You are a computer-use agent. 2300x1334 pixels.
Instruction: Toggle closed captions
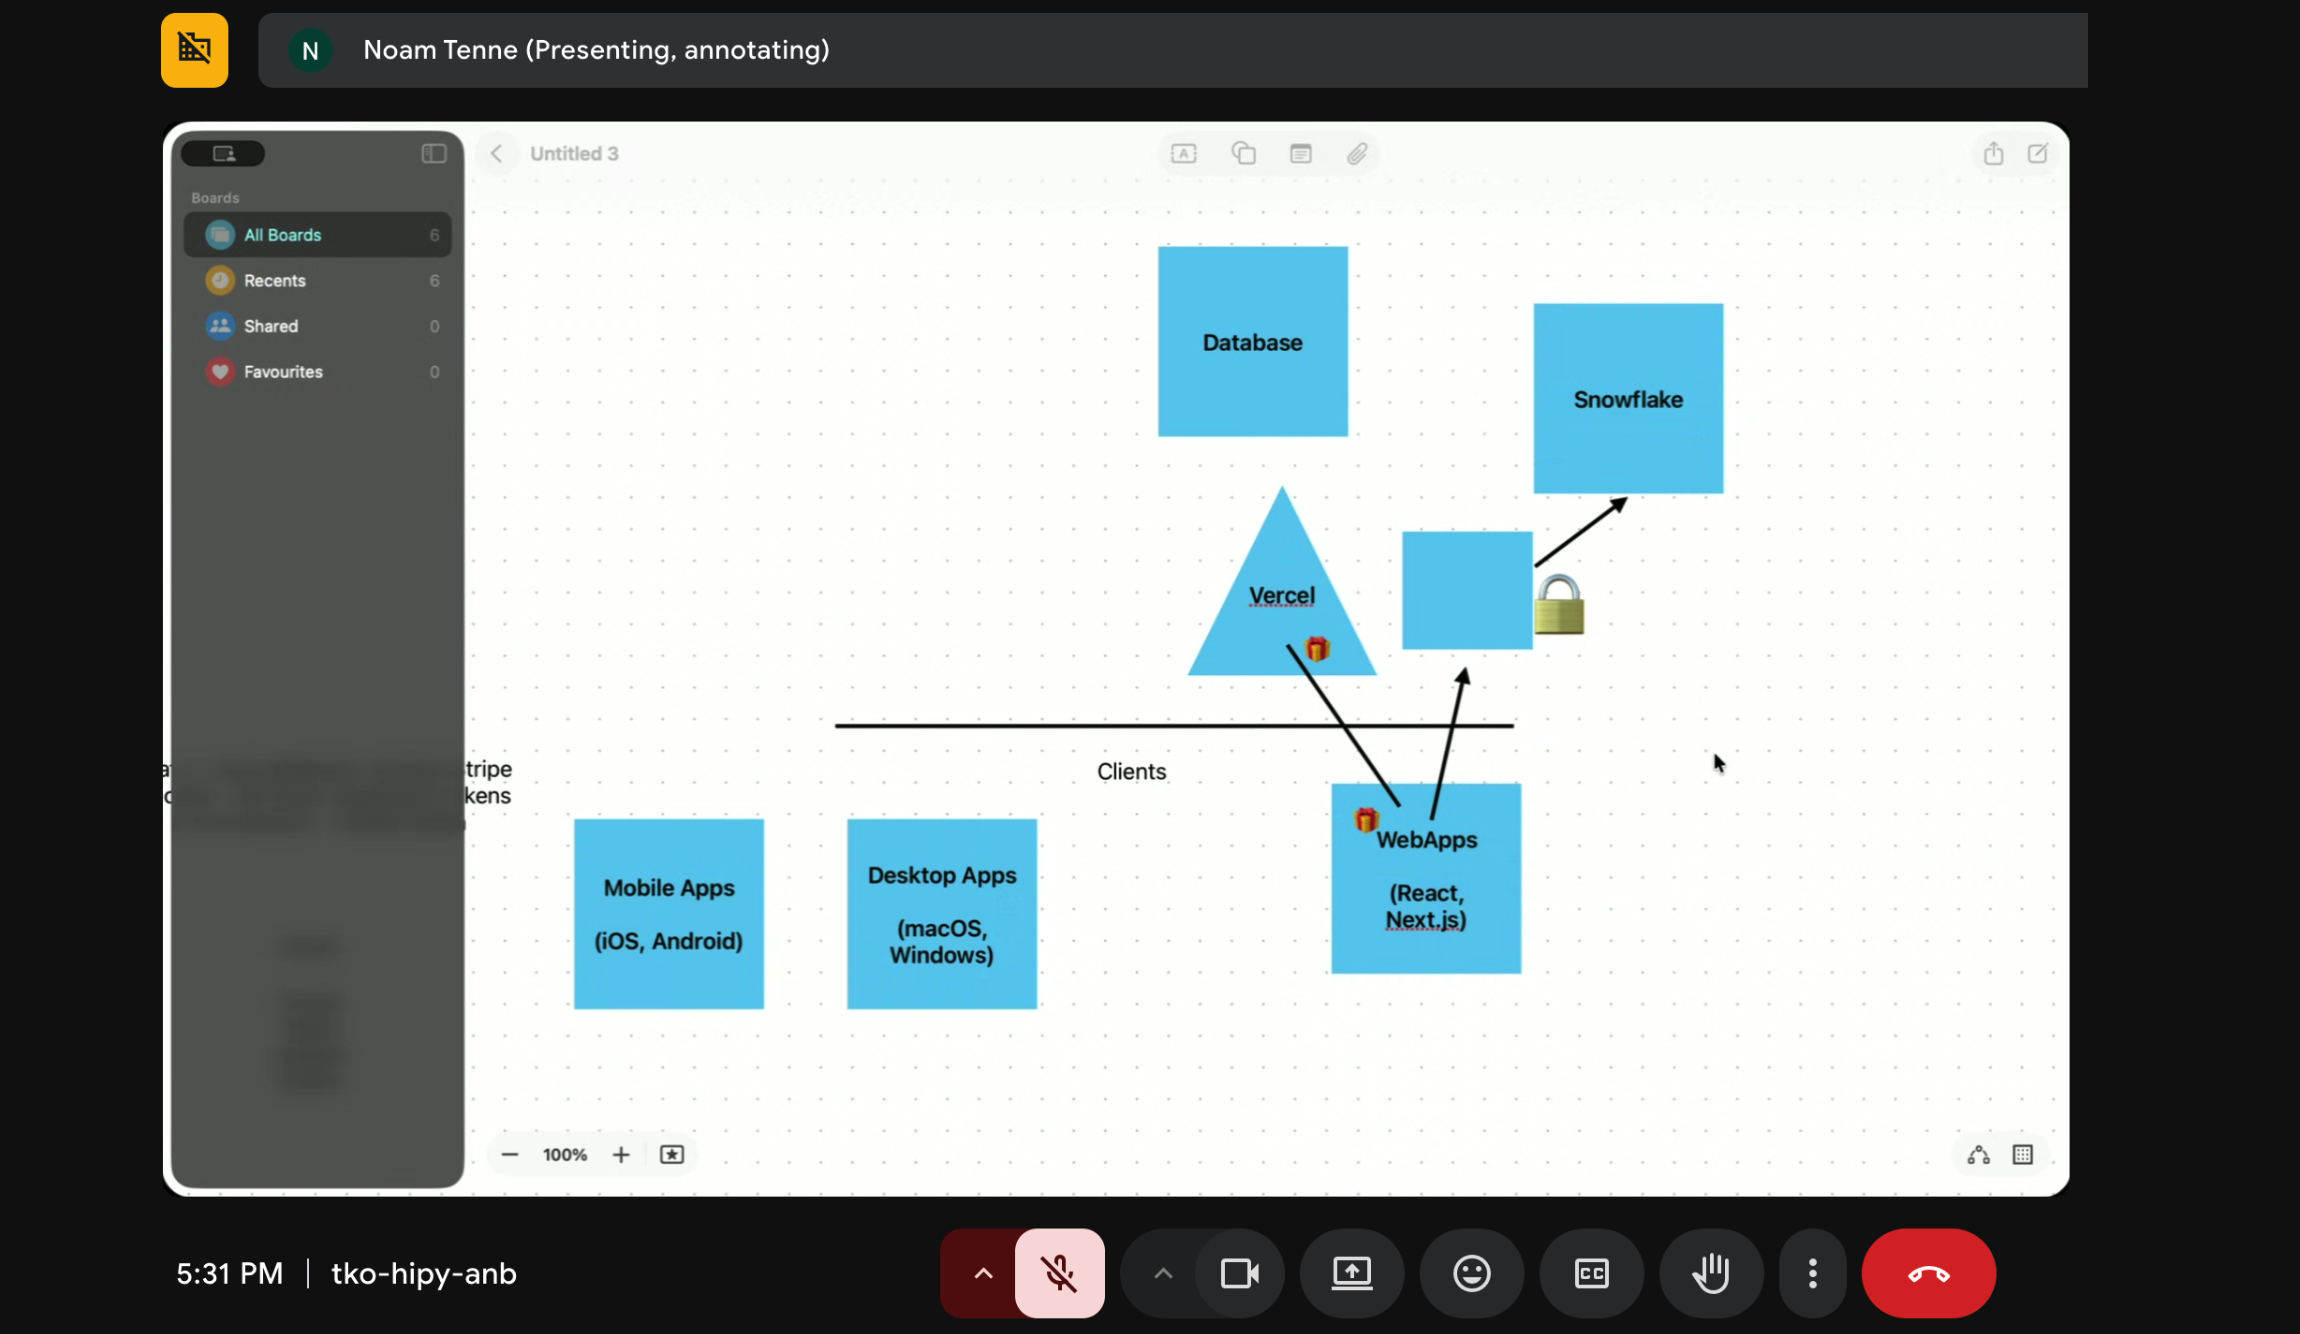pos(1592,1274)
